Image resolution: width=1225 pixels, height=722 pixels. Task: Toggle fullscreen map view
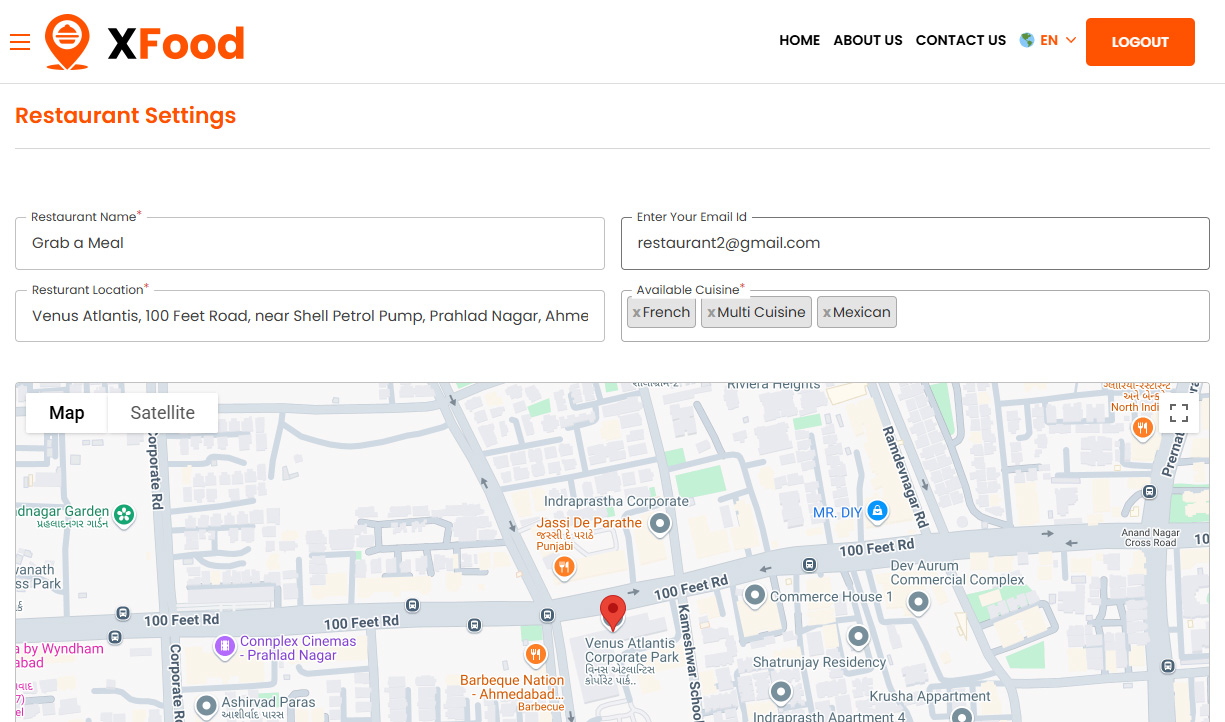(x=1179, y=413)
